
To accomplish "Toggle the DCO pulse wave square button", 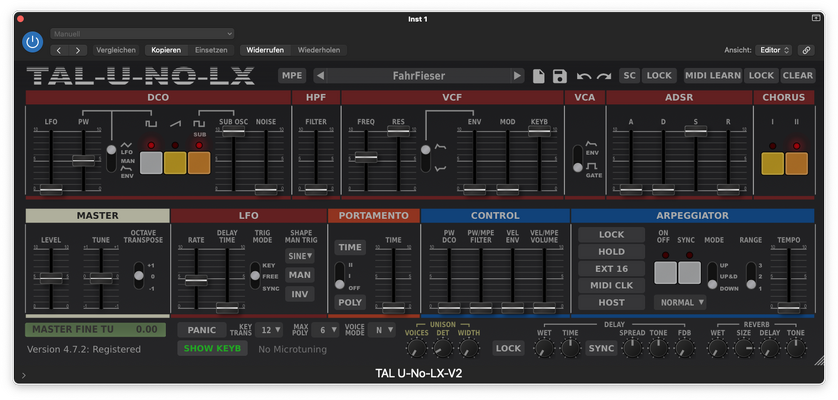I will click(151, 163).
